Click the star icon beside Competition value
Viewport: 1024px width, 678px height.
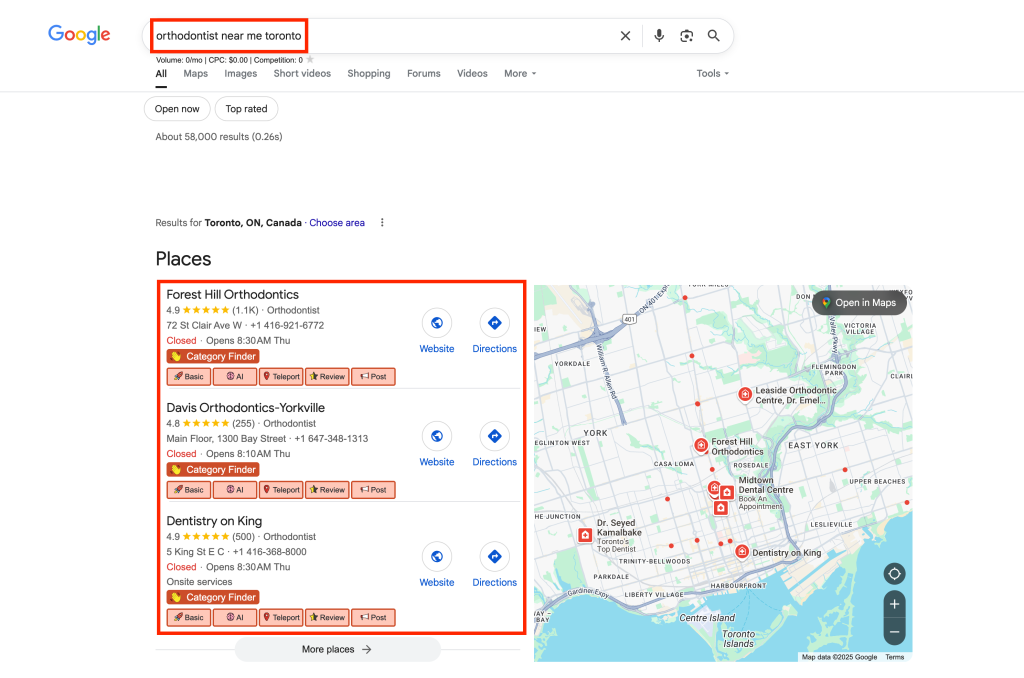coord(310,59)
